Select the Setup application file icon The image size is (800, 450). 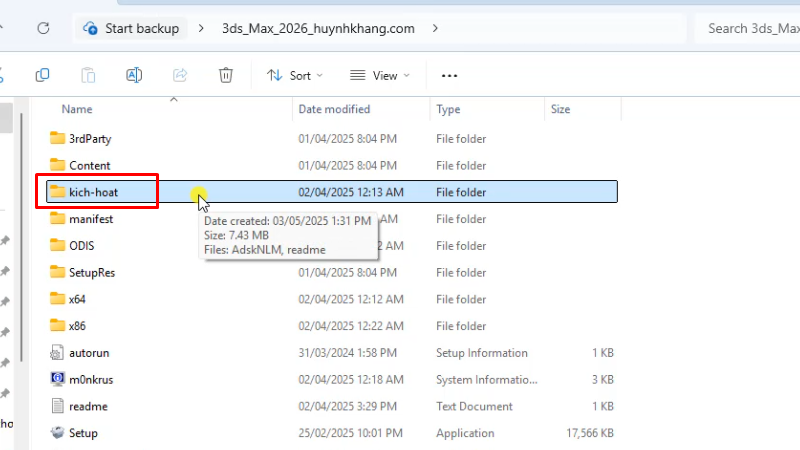(58, 433)
